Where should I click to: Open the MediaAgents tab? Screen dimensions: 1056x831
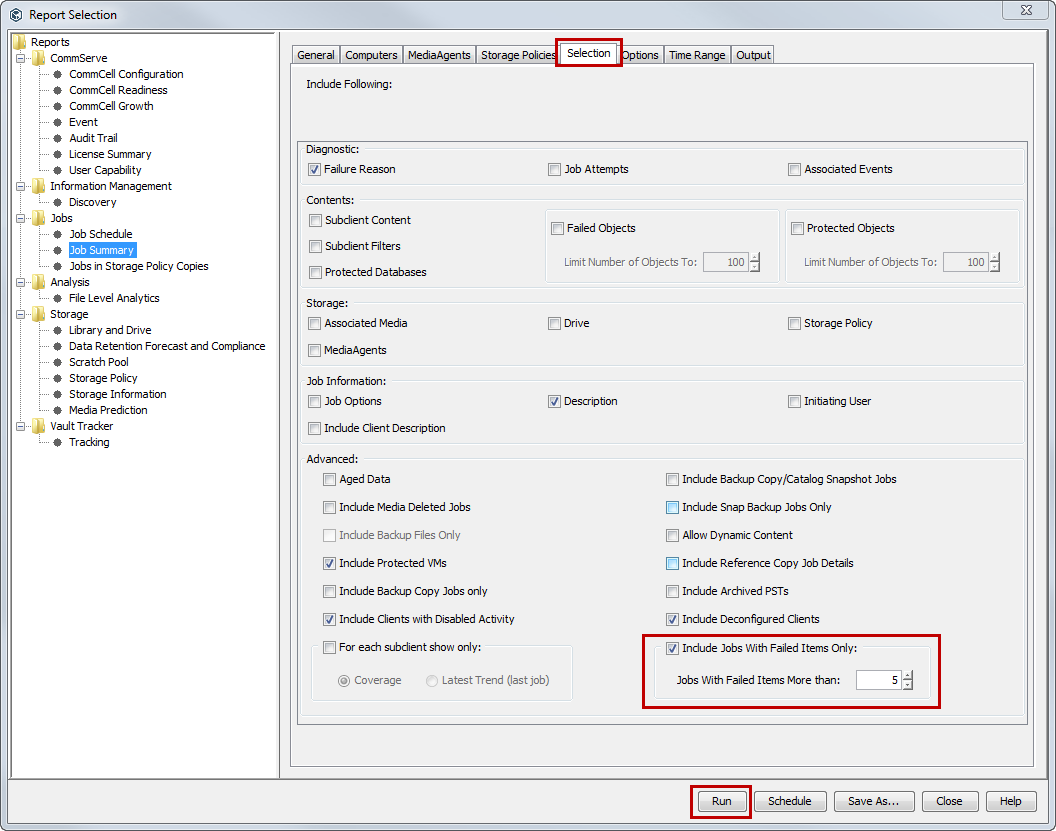(440, 55)
